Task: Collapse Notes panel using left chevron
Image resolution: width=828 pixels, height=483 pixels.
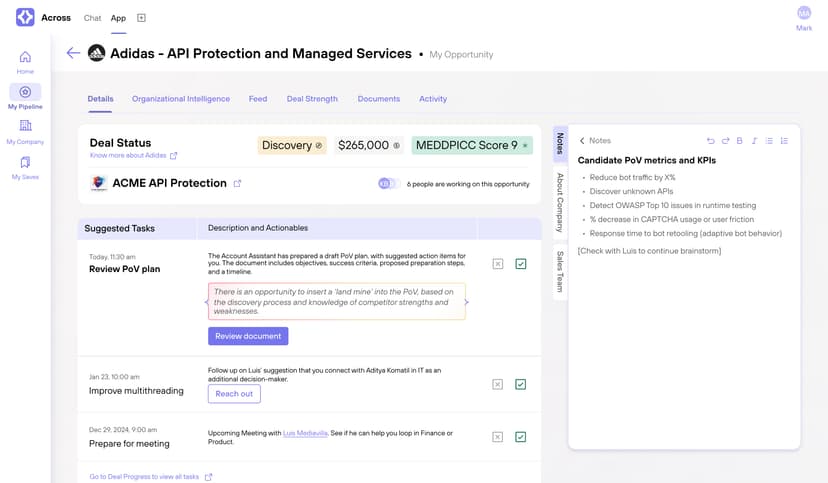Action: [582, 141]
